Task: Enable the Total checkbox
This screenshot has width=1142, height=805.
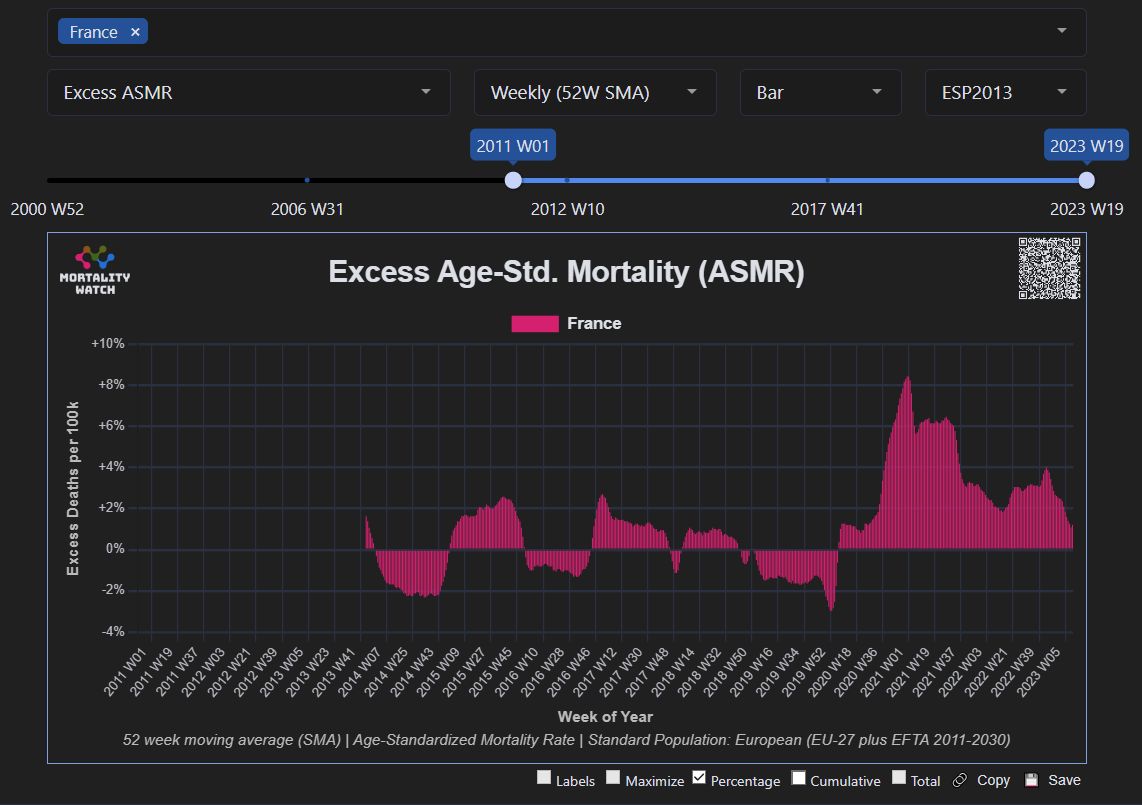Action: [899, 778]
